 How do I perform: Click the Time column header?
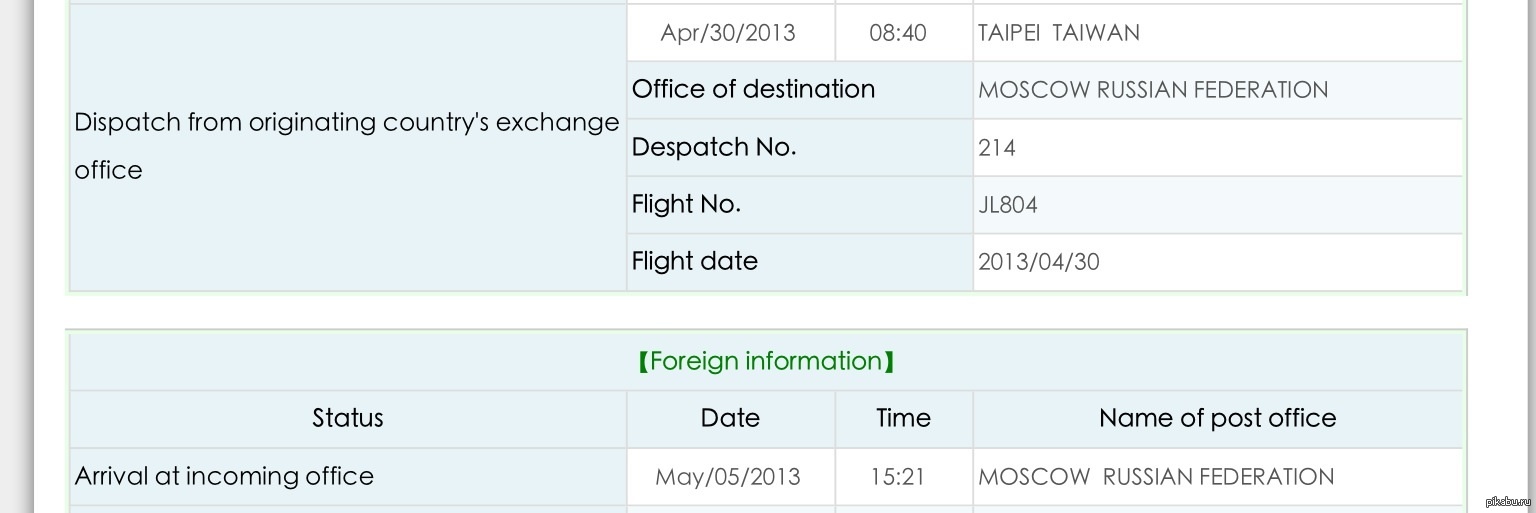point(903,418)
